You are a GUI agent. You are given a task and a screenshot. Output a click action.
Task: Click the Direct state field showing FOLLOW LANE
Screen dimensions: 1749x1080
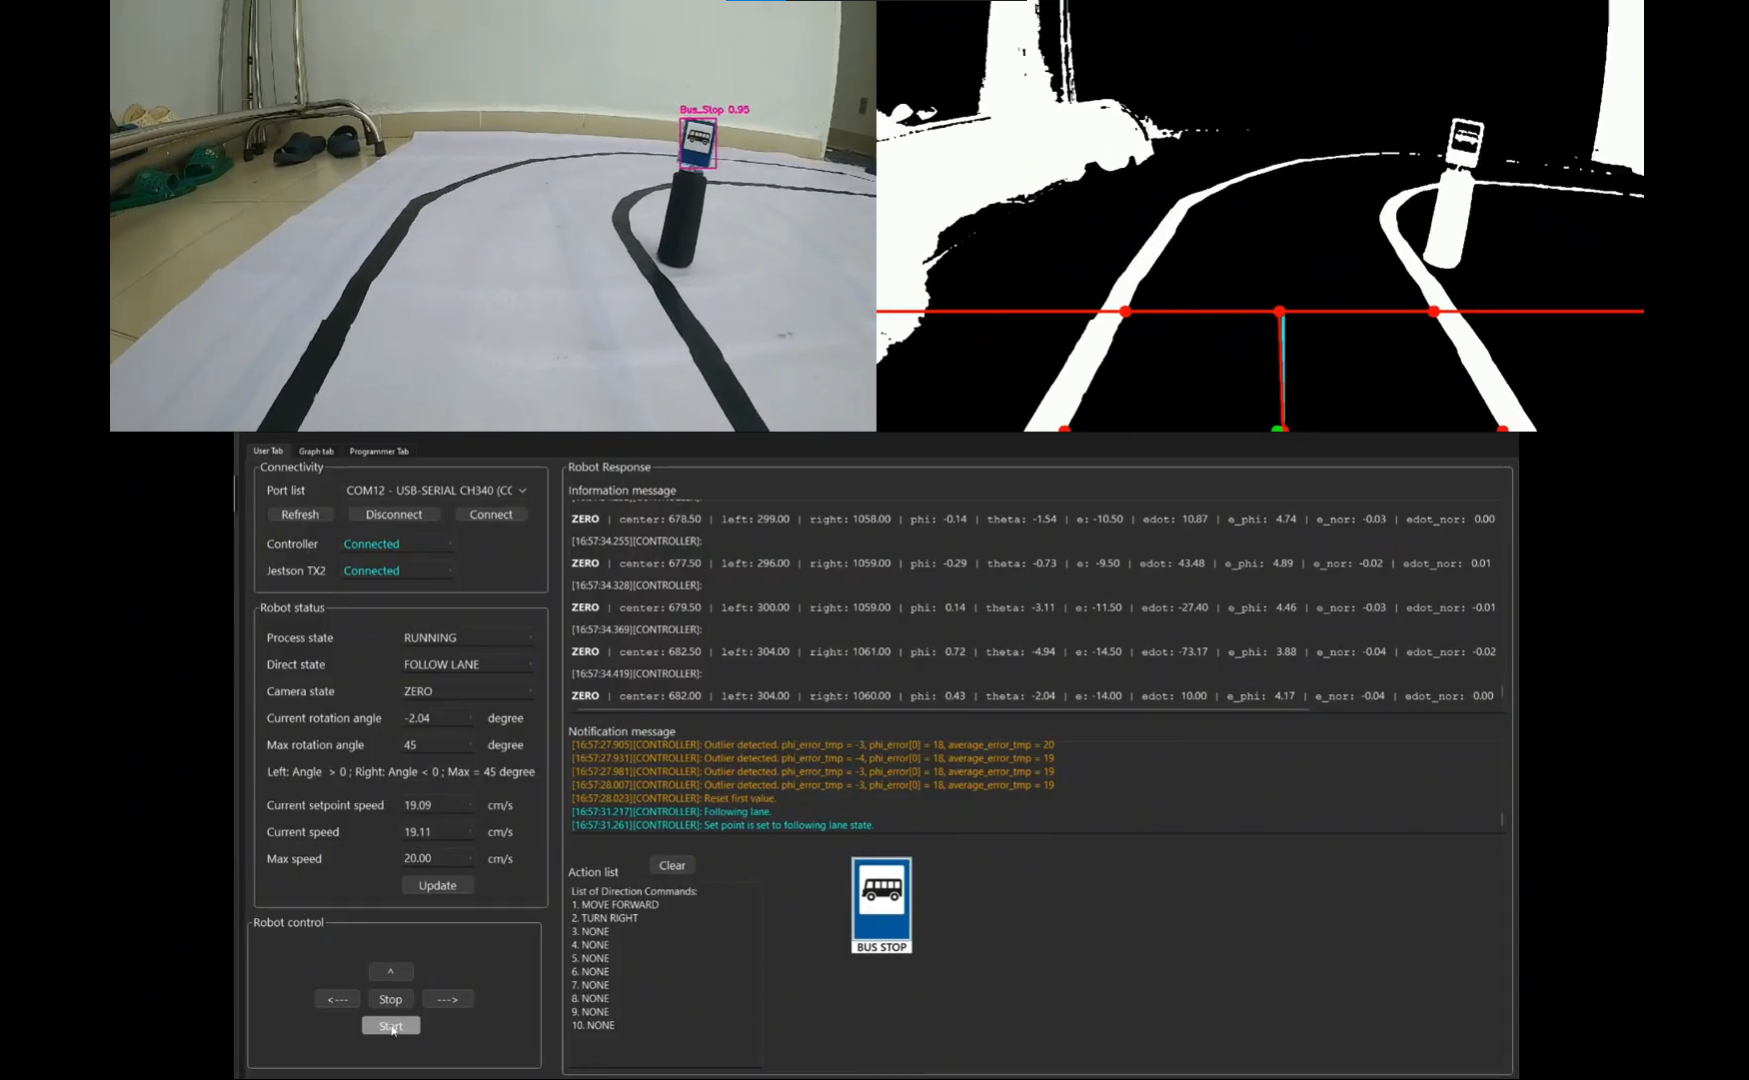click(x=467, y=665)
